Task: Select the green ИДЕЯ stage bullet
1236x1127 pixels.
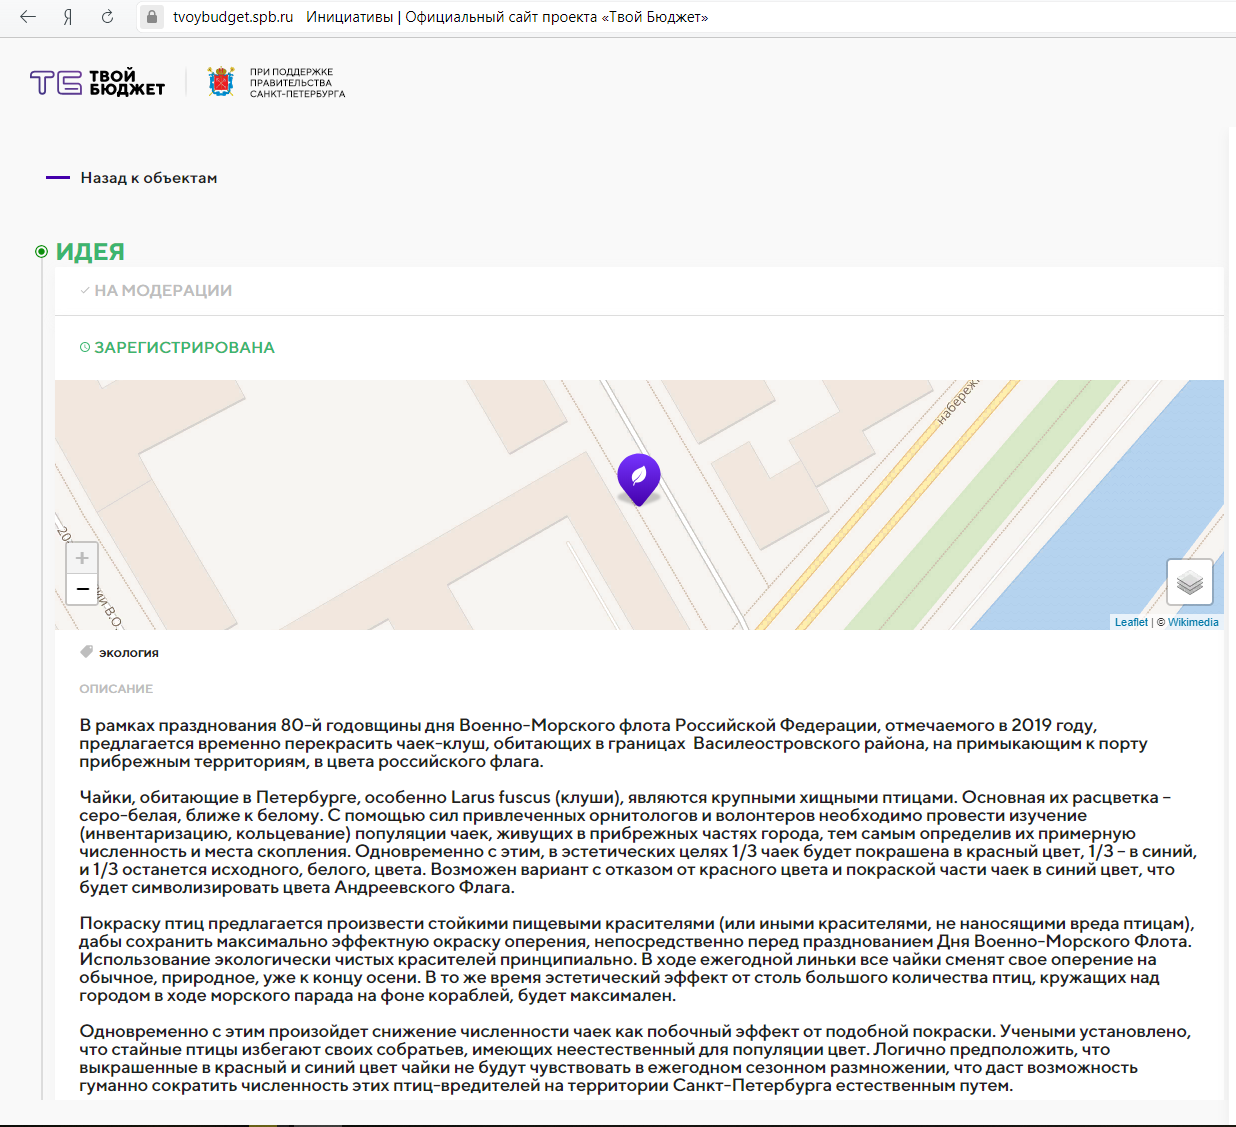Action: (41, 252)
